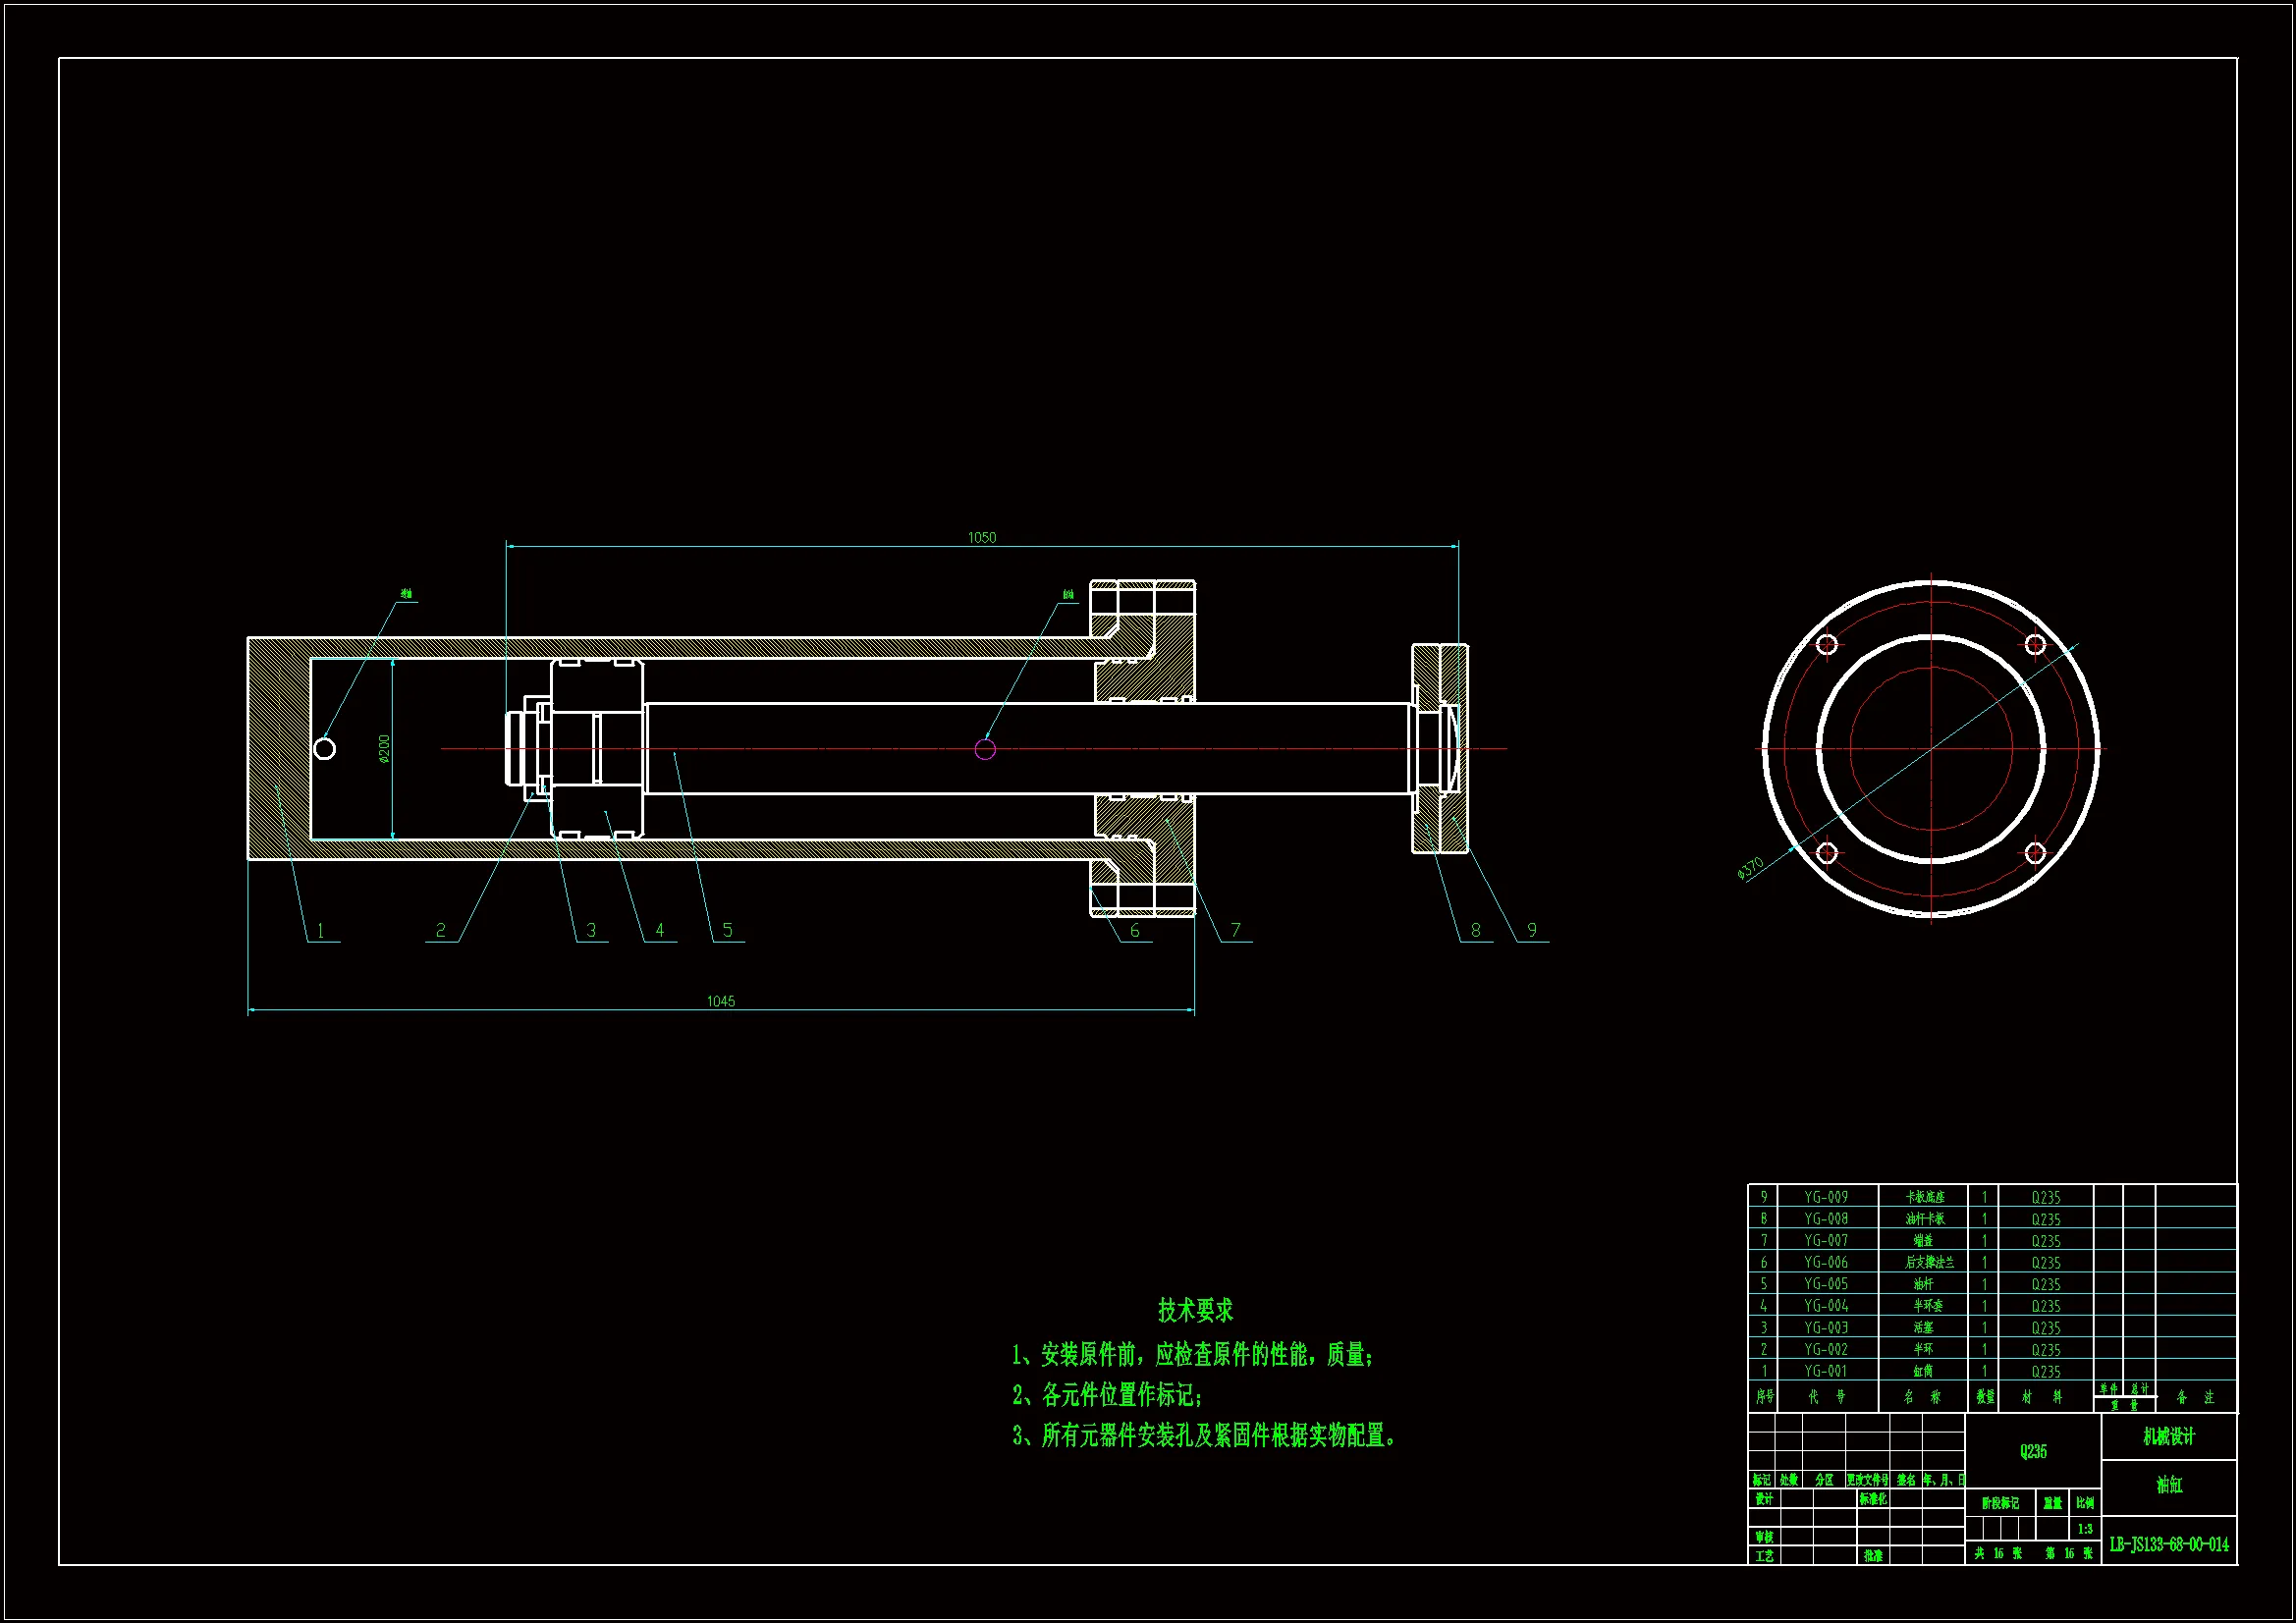The height and width of the screenshot is (1623, 2296).
Task: Select small white circle inside cylinder
Action: pos(325,748)
